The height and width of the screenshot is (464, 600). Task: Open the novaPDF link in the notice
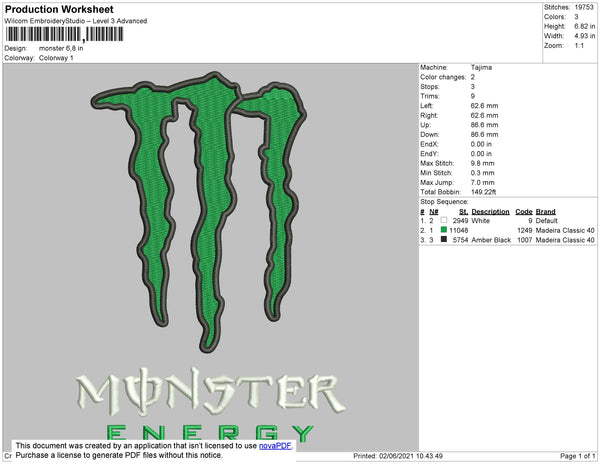(275, 446)
